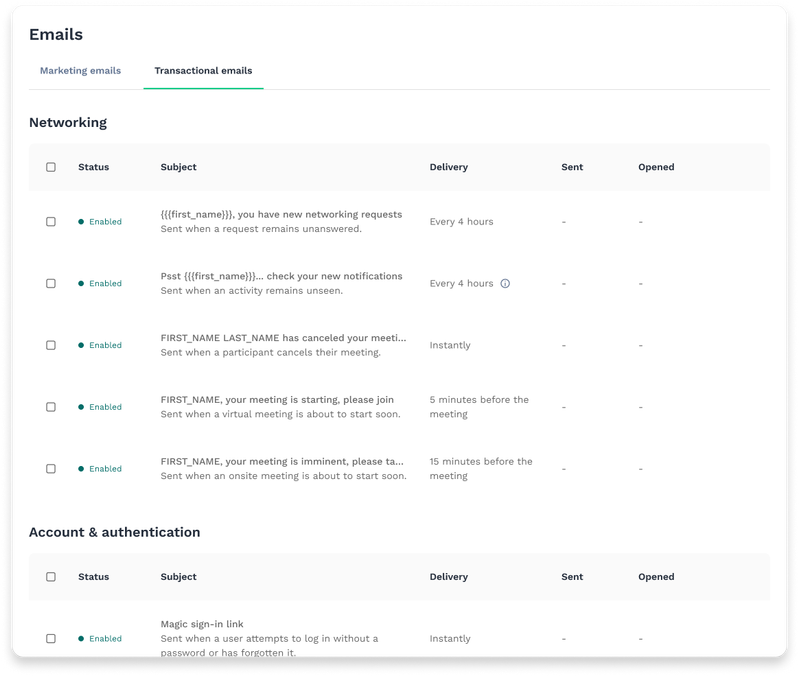Click Enabled status of networking requests email

tap(104, 222)
